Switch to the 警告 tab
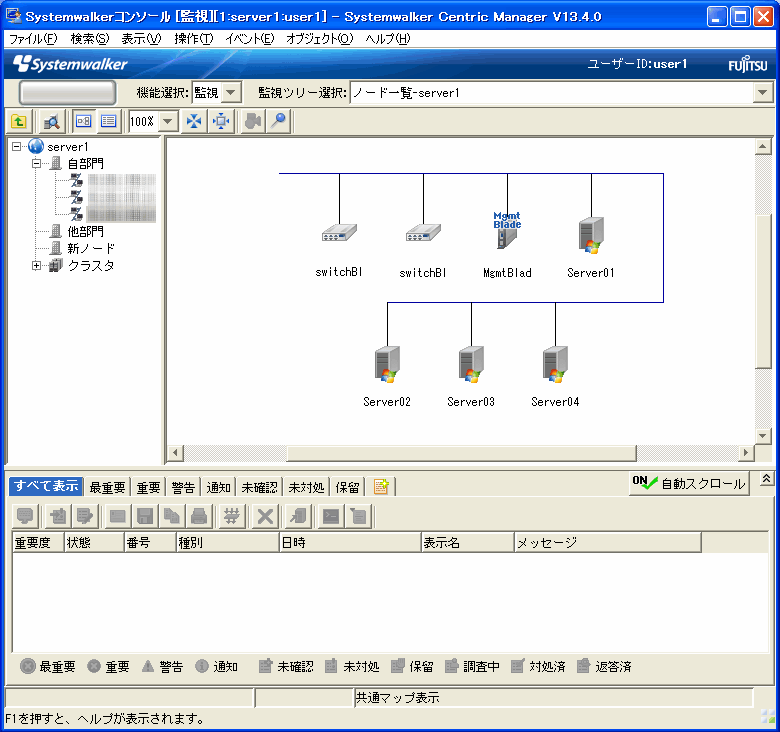This screenshot has width=780, height=732. (183, 487)
